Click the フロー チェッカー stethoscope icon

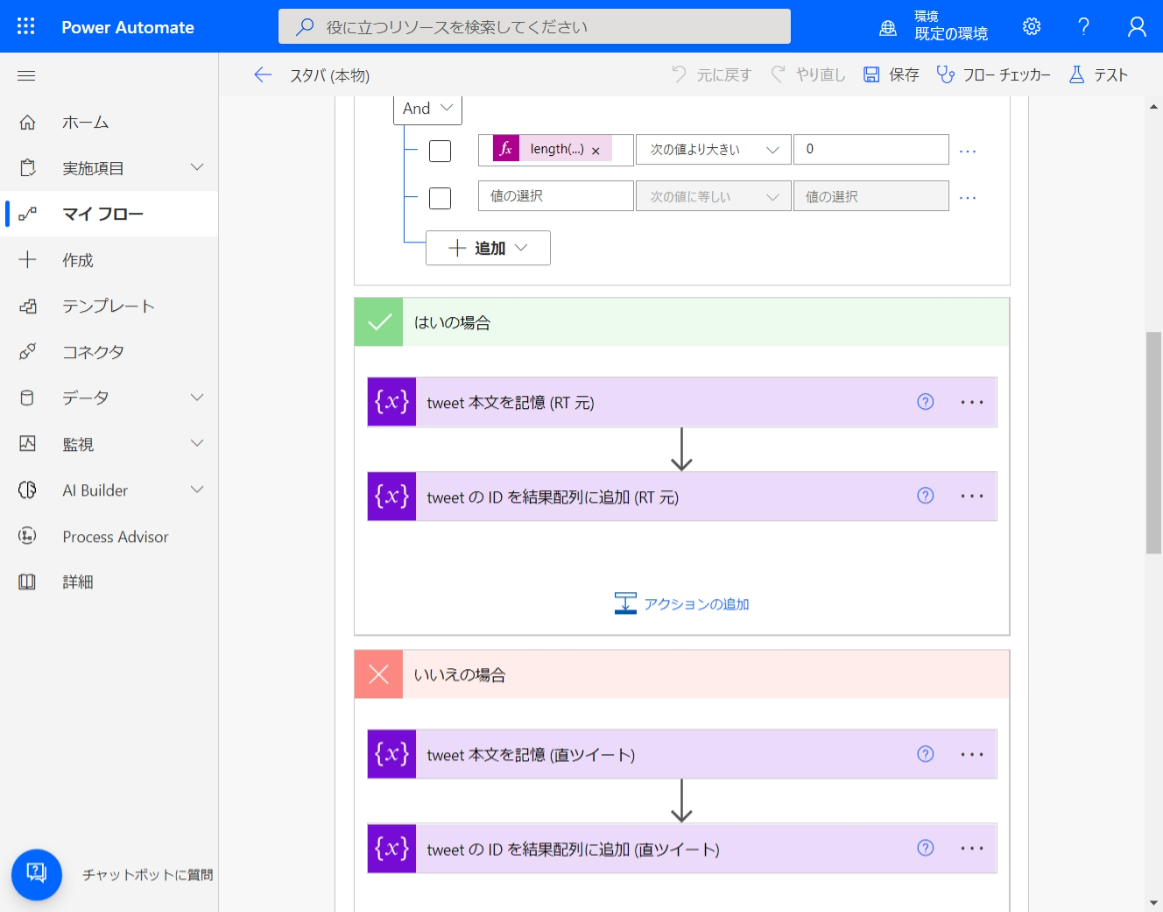click(945, 74)
